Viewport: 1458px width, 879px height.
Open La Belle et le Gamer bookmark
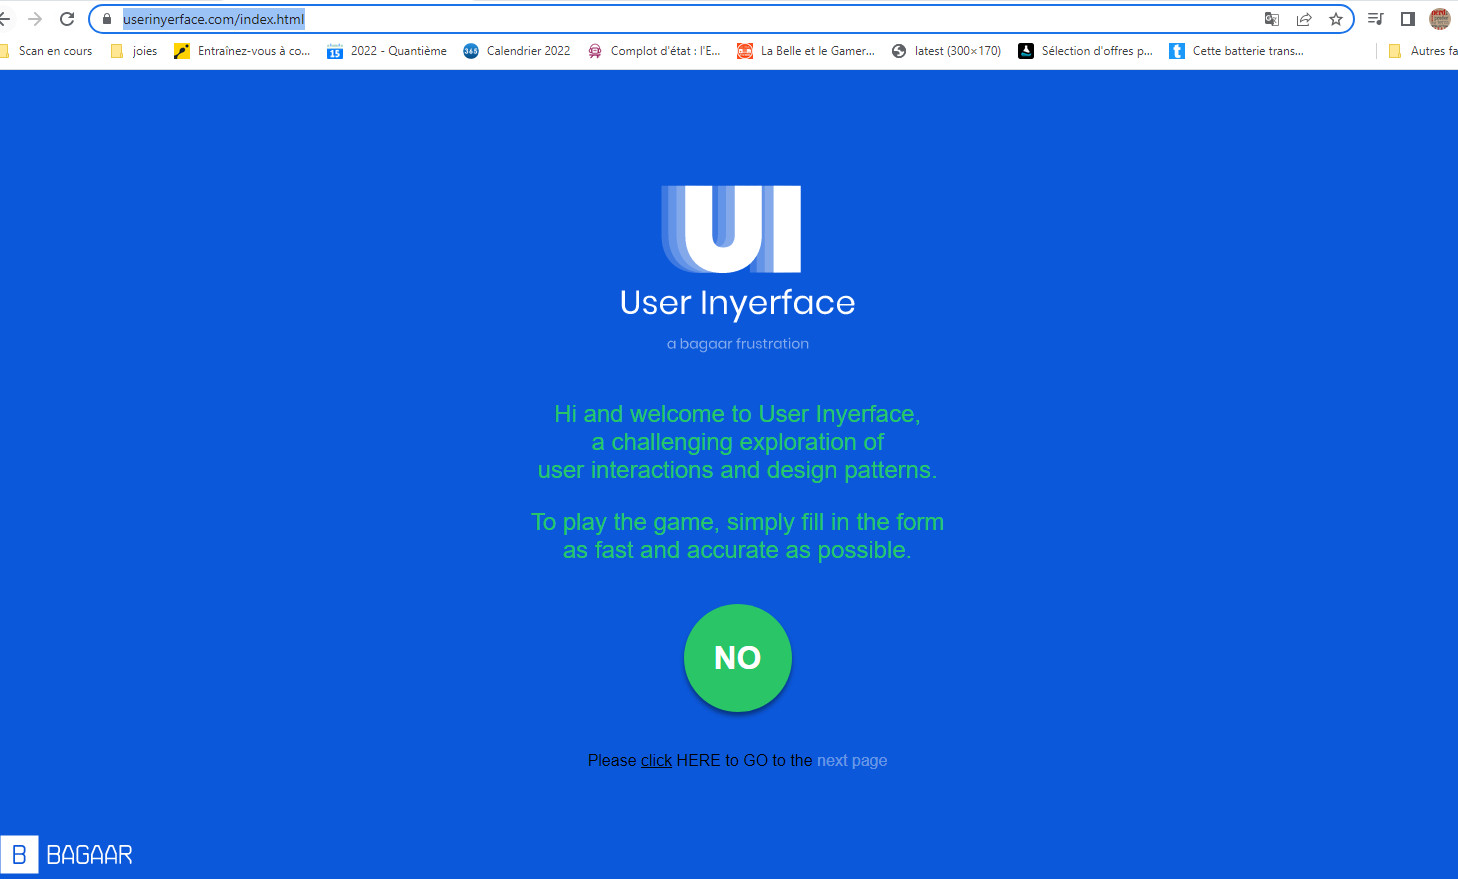coord(806,51)
